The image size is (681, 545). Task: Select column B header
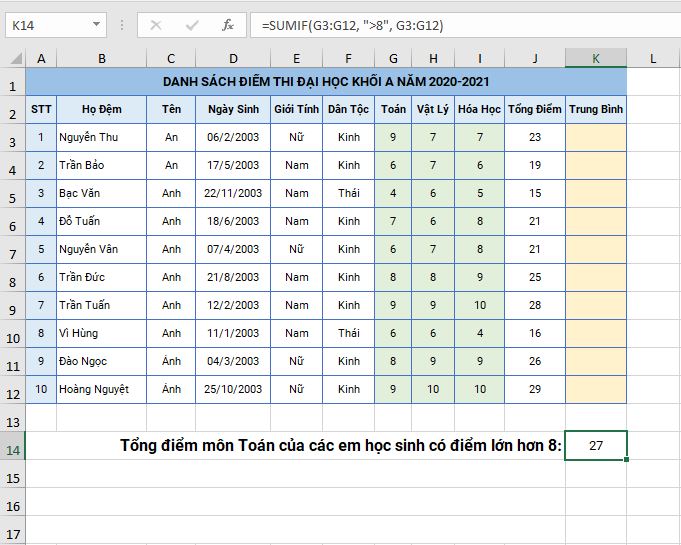(102, 58)
